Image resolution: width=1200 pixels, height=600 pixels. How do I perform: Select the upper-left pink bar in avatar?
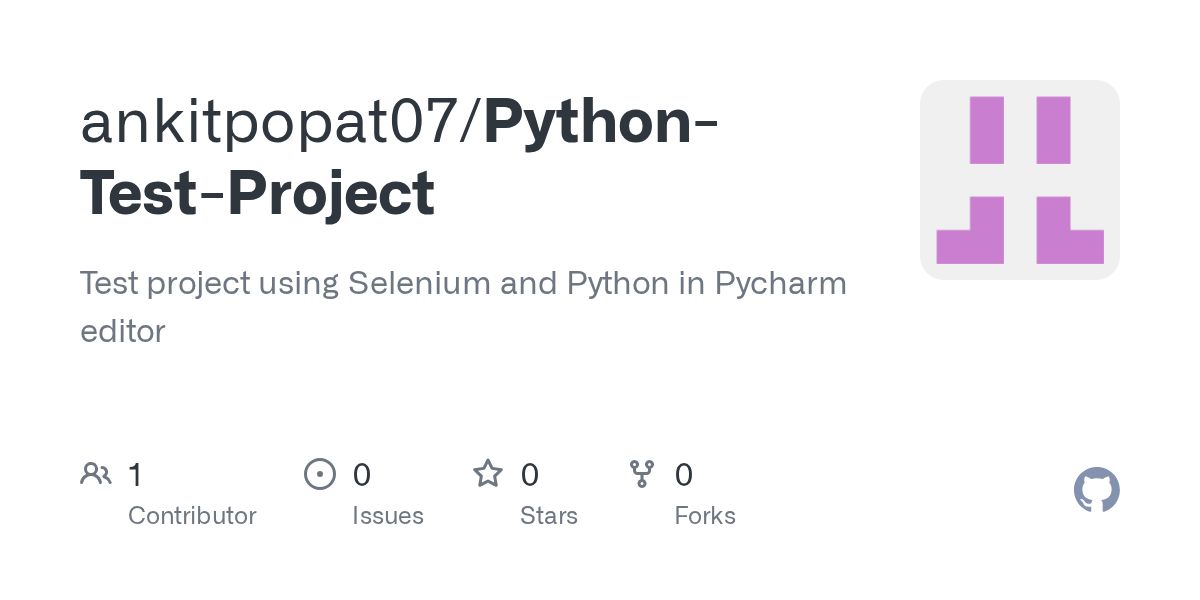tap(986, 130)
